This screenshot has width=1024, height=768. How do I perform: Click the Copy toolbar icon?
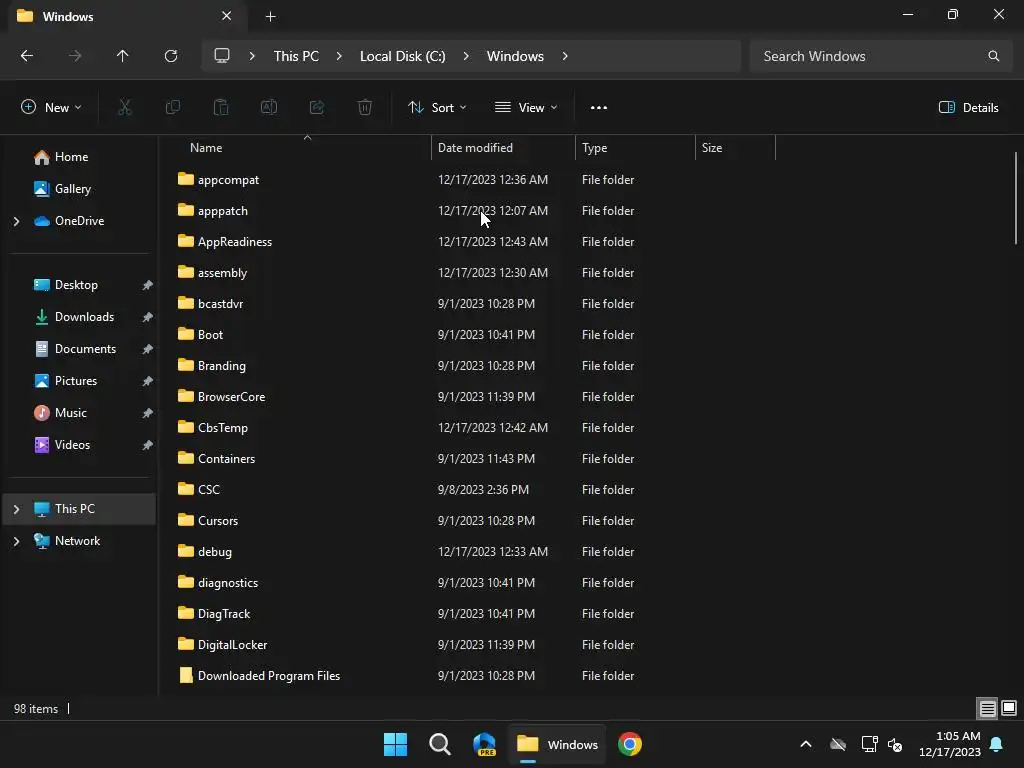(173, 107)
